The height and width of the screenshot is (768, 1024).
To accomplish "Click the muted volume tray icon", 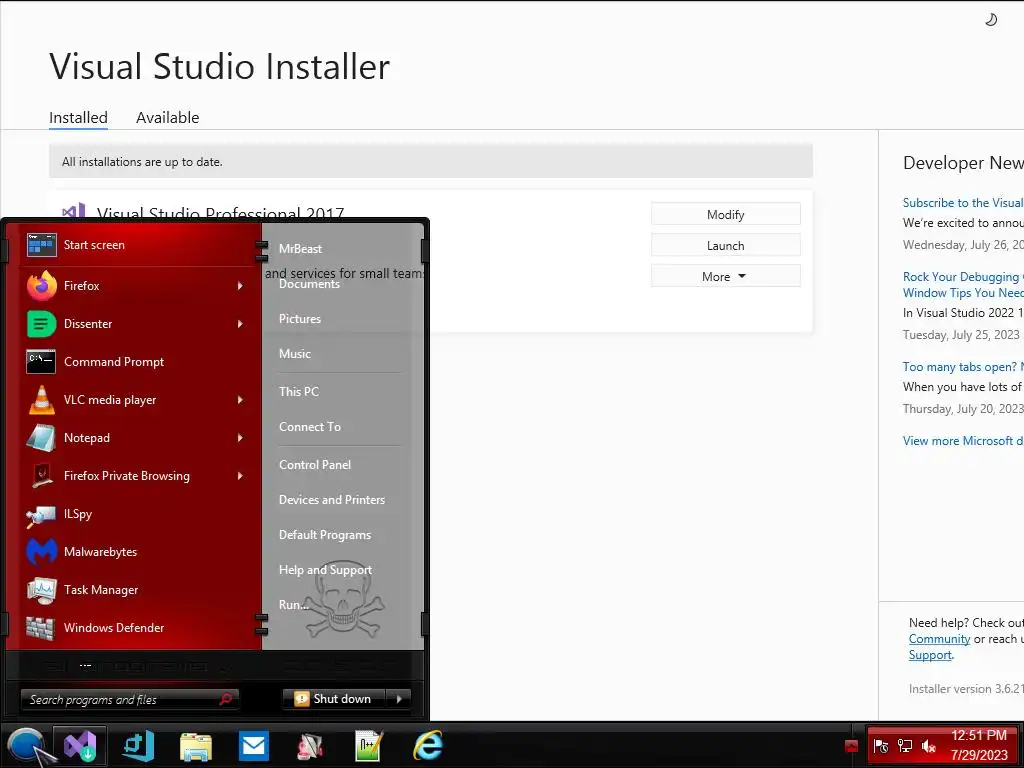I will tap(928, 746).
